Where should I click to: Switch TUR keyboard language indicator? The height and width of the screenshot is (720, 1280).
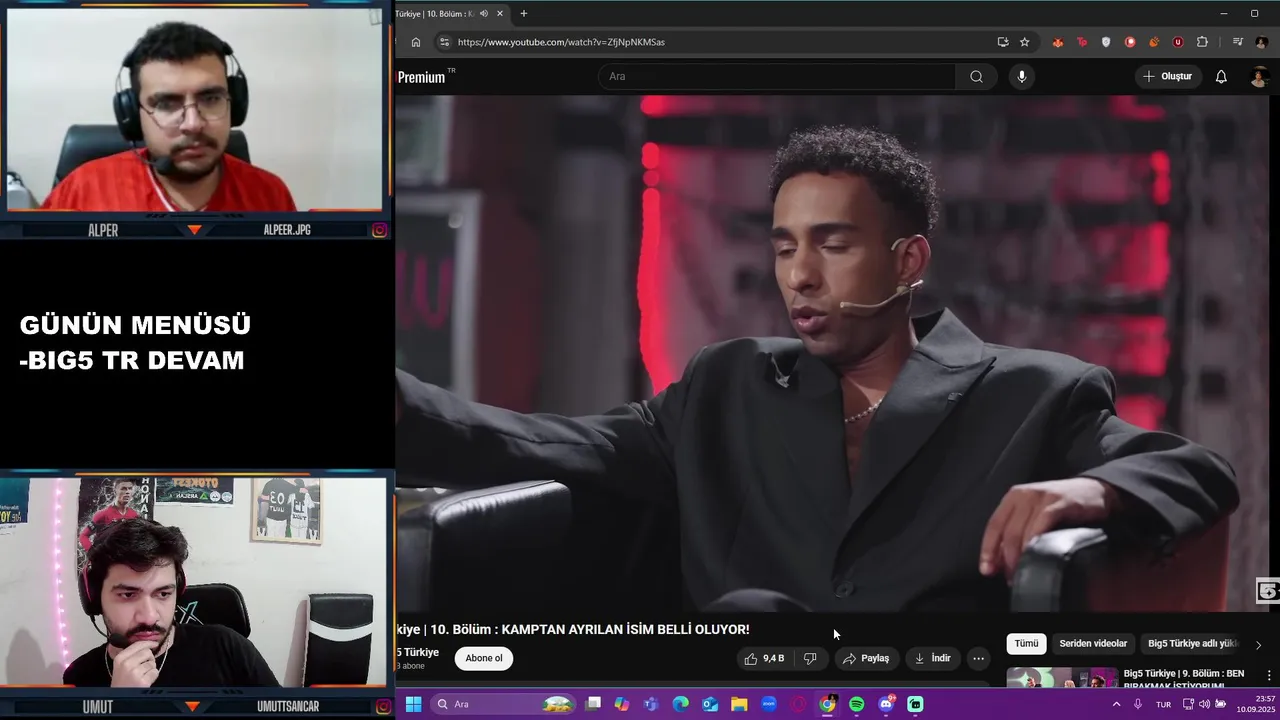[x=1163, y=704]
